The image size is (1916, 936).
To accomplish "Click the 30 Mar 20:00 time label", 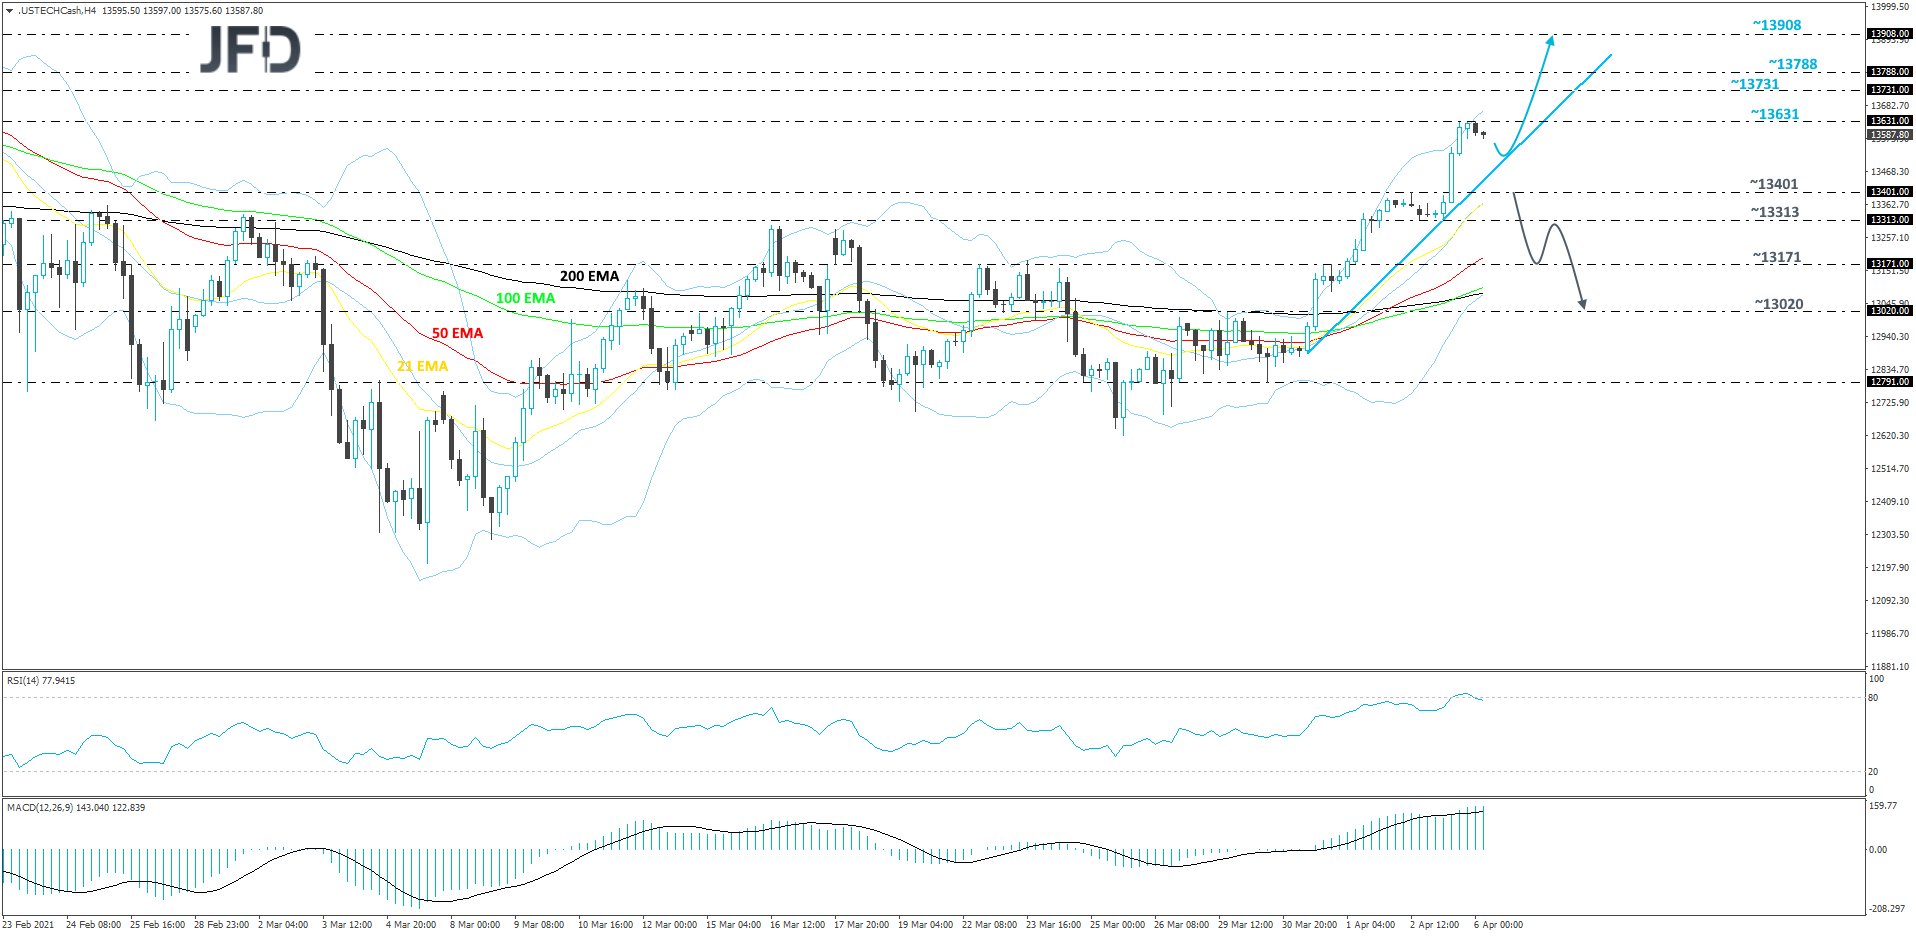I will (x=1309, y=925).
